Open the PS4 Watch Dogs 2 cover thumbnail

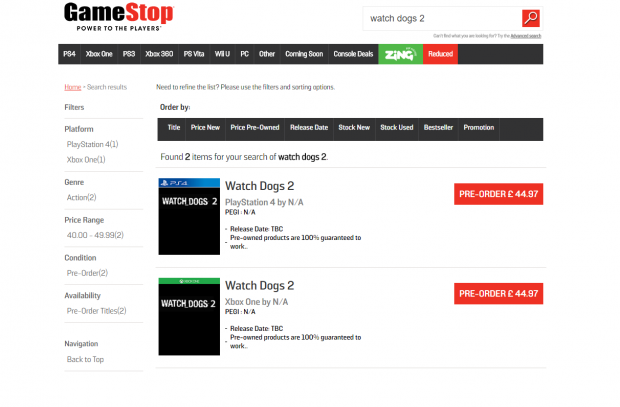pos(189,216)
